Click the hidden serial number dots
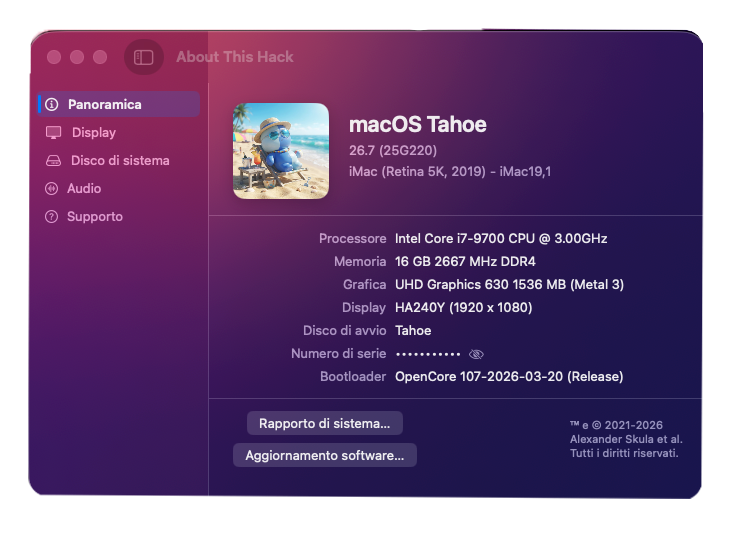The height and width of the screenshot is (534, 732). coord(428,354)
